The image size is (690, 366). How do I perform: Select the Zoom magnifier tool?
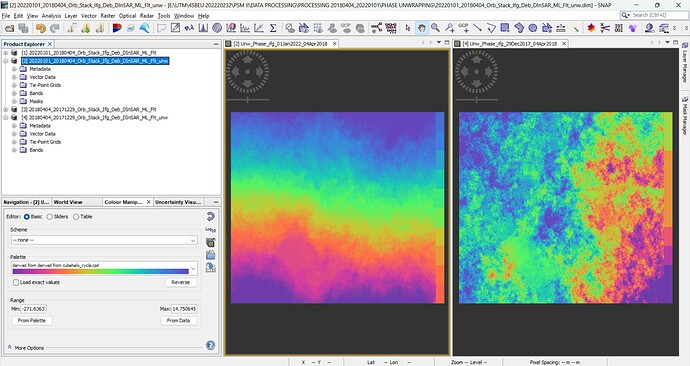(x=435, y=28)
